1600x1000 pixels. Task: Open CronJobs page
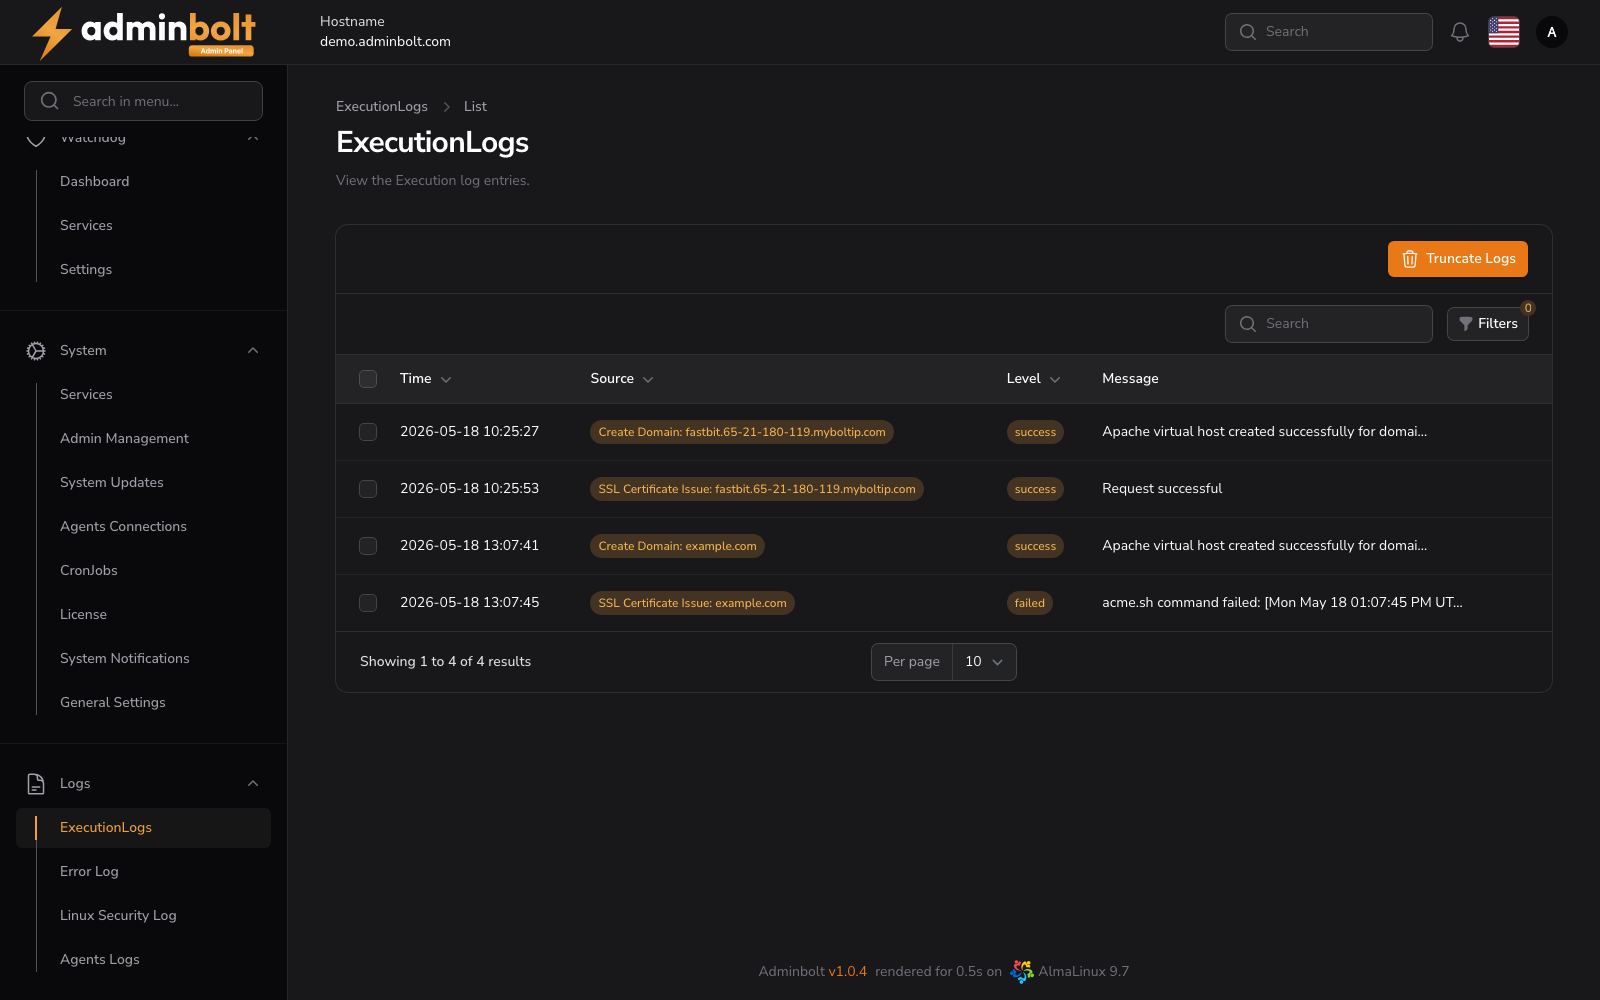89,571
